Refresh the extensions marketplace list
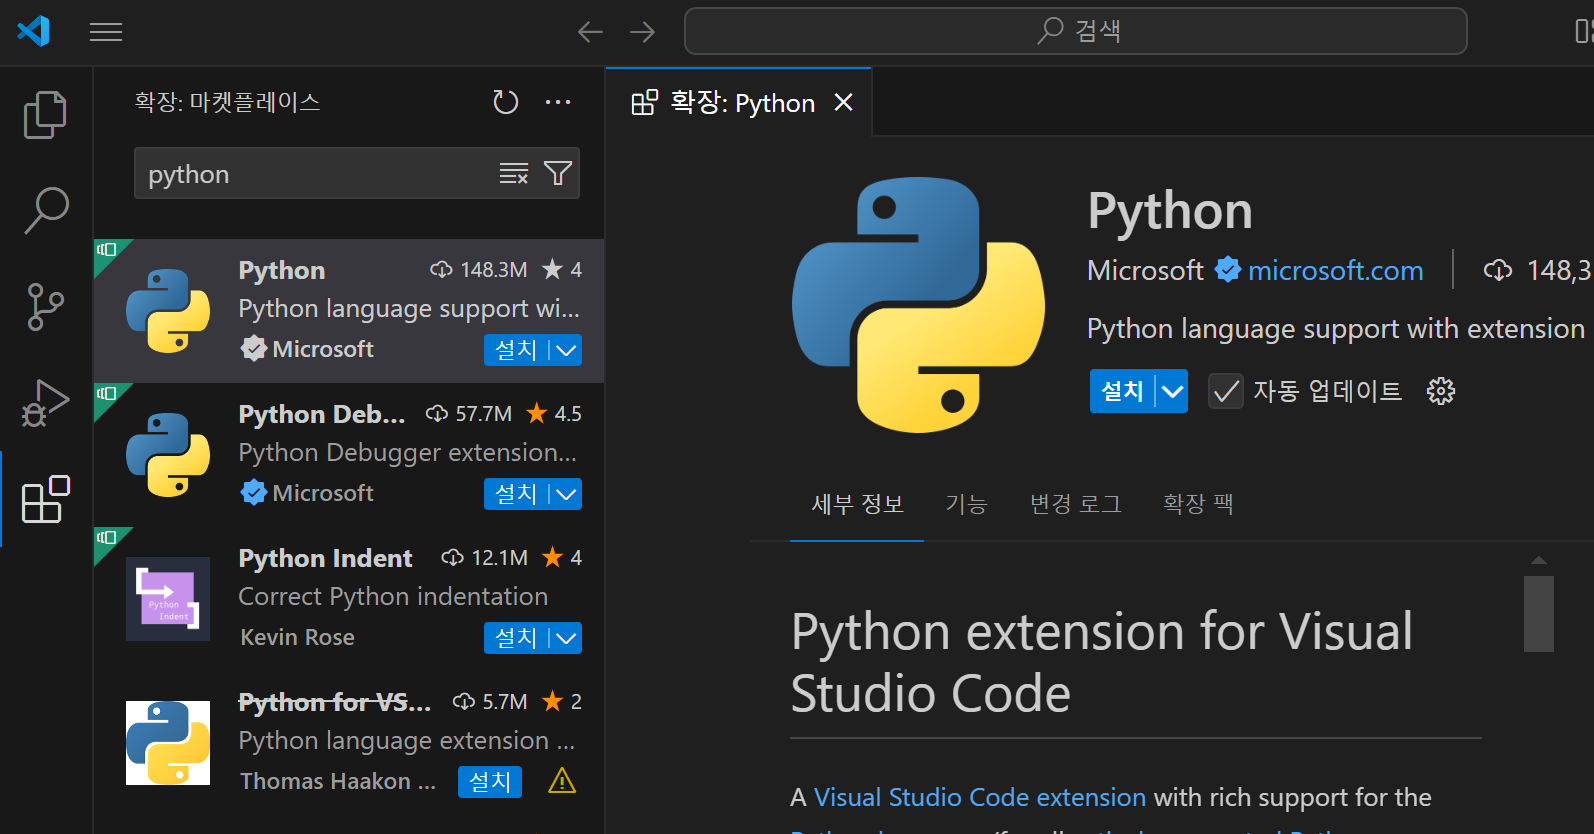This screenshot has height=834, width=1594. [506, 102]
